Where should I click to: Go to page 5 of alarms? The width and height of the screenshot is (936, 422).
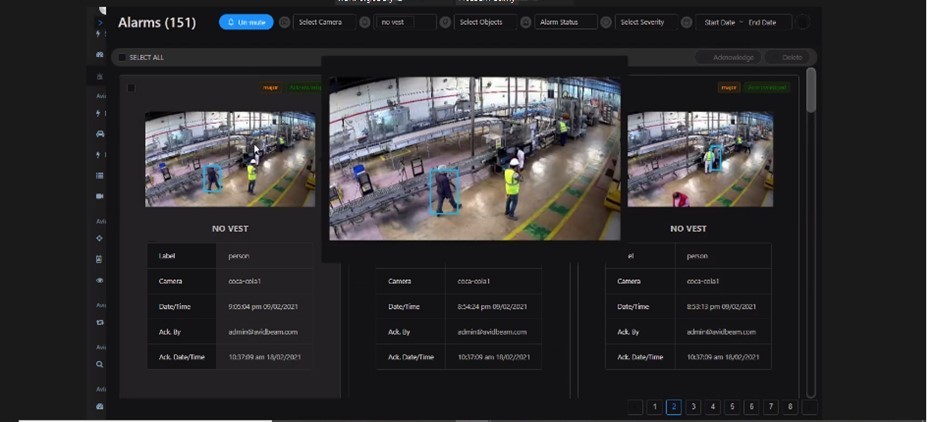(732, 407)
